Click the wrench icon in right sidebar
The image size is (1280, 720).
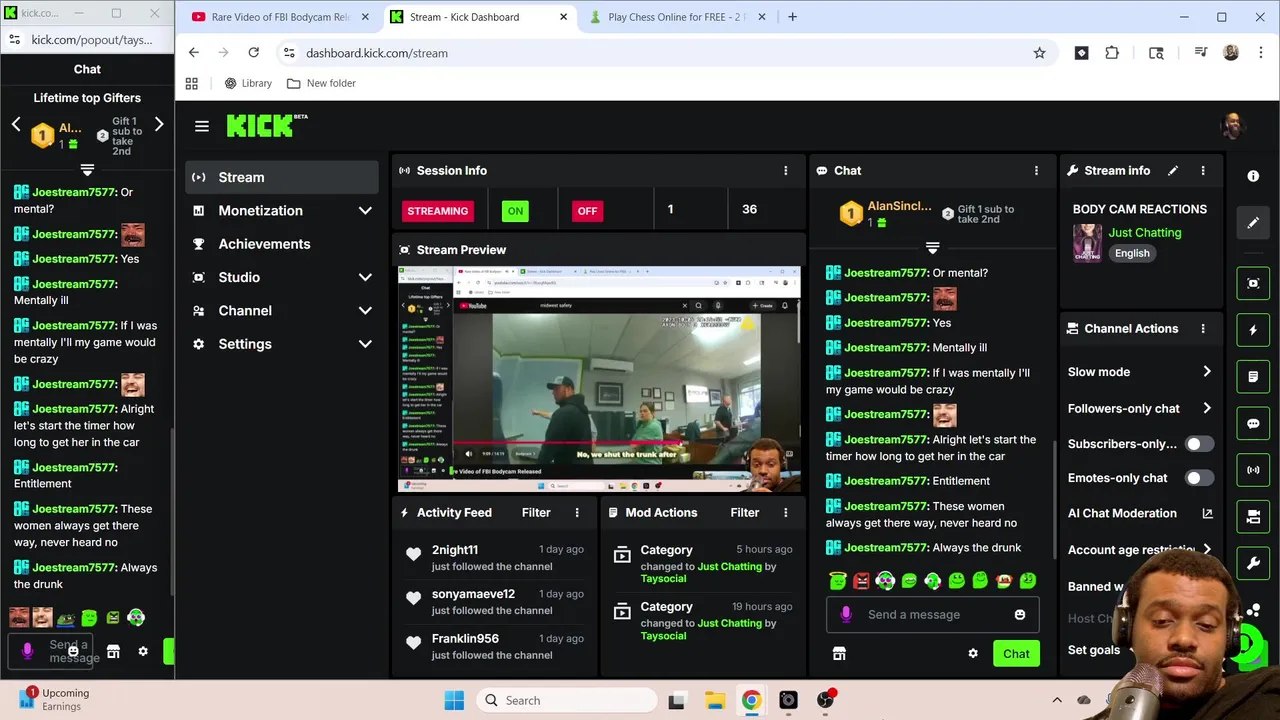pyautogui.click(x=1253, y=563)
